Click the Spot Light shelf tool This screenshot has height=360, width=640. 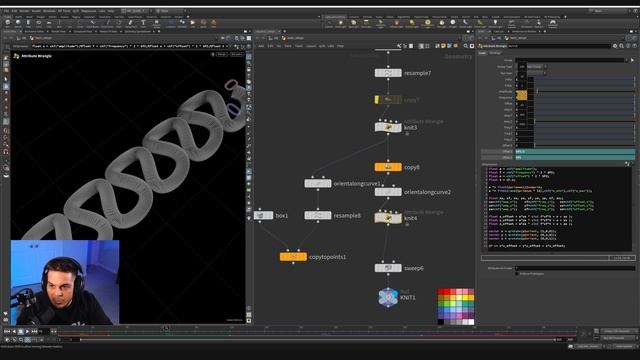click(x=353, y=24)
